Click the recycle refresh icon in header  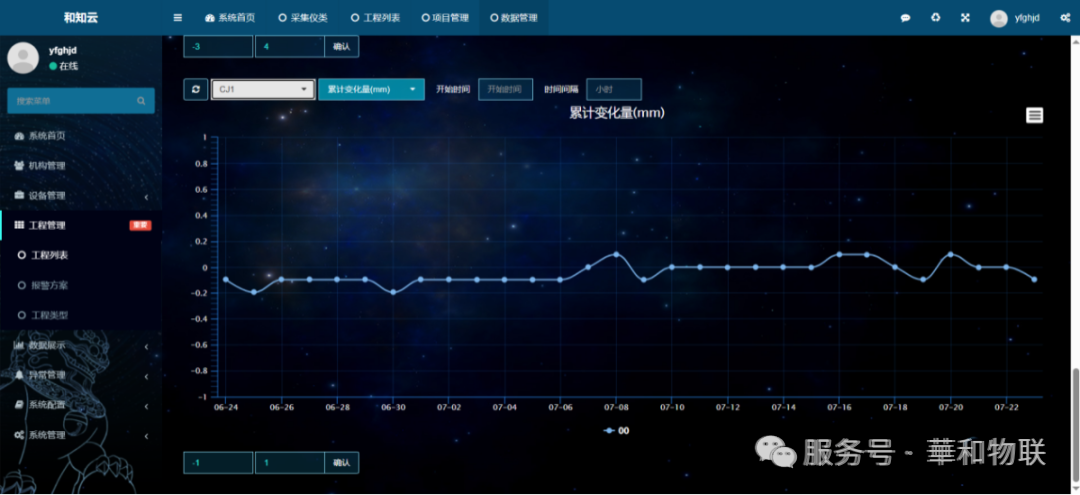pos(935,18)
